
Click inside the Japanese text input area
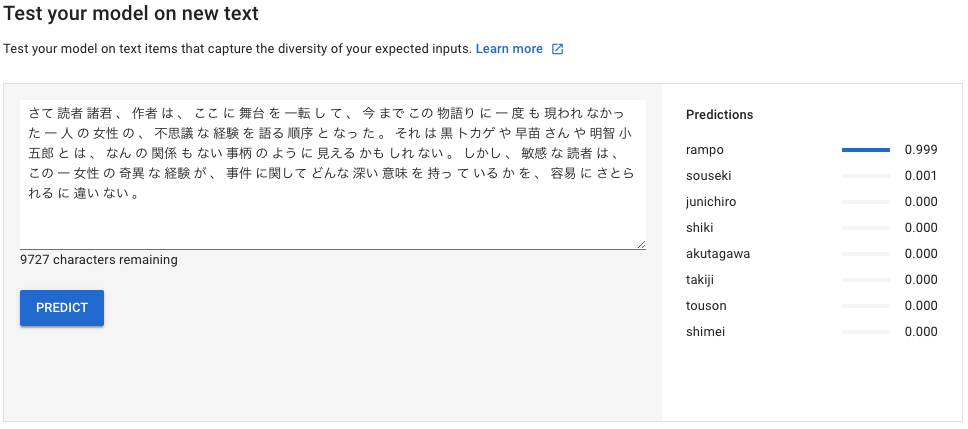click(332, 174)
